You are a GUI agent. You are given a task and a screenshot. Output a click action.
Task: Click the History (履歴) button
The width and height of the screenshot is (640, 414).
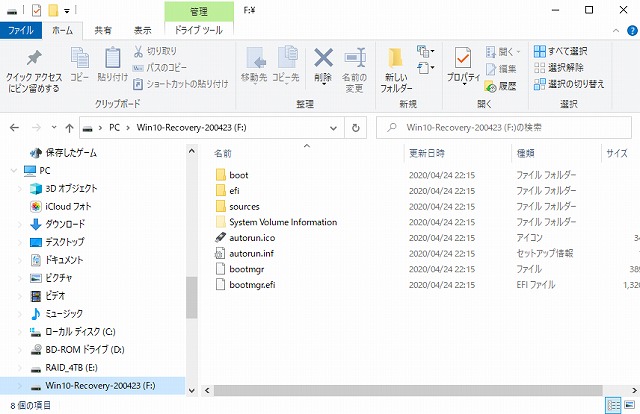(501, 86)
